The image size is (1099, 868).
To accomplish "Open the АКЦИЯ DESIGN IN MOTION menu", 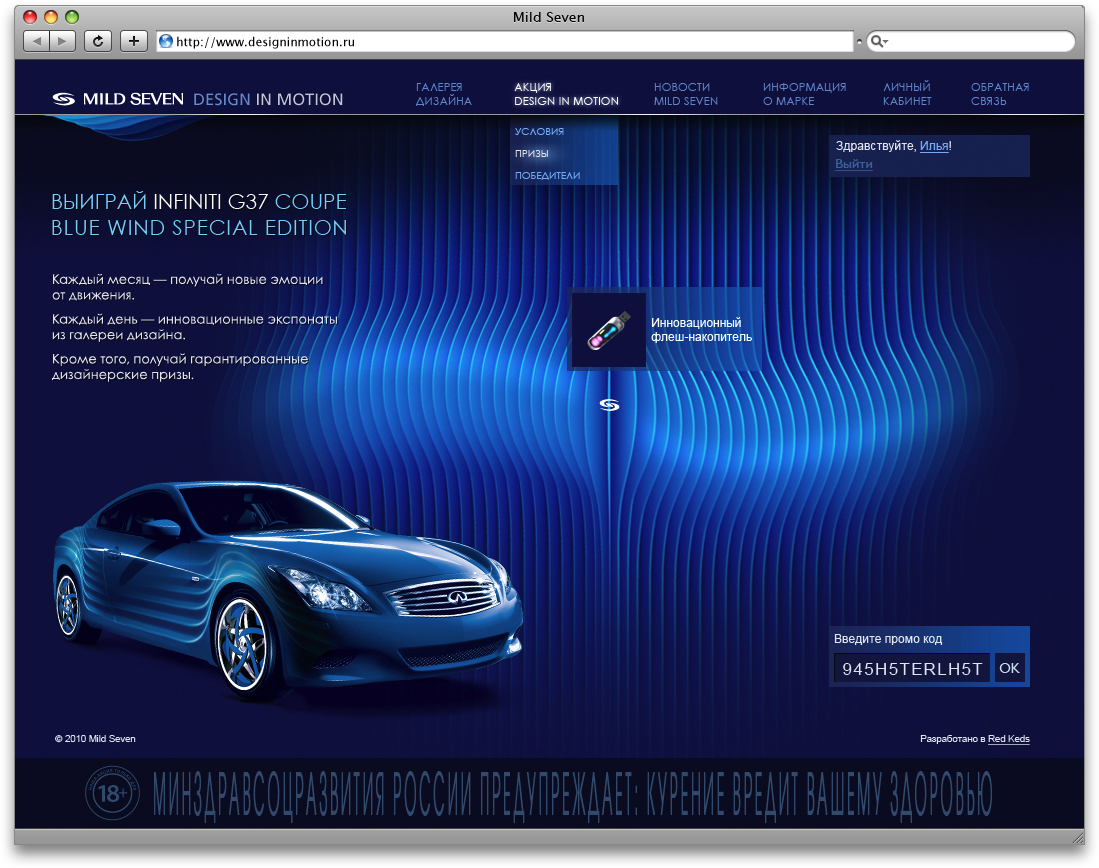I will click(x=566, y=94).
